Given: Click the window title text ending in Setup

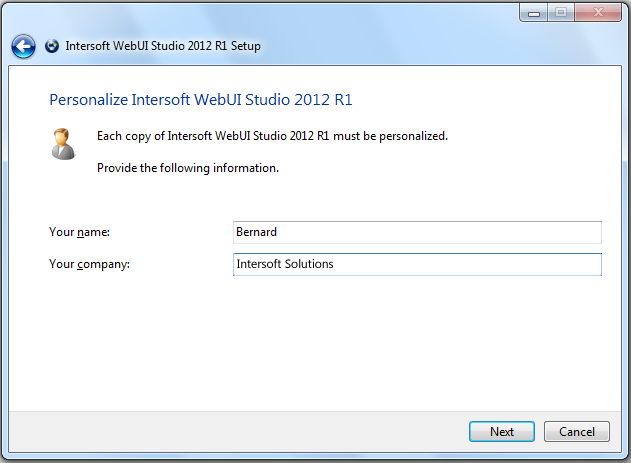Looking at the screenshot, I should tap(163, 46).
